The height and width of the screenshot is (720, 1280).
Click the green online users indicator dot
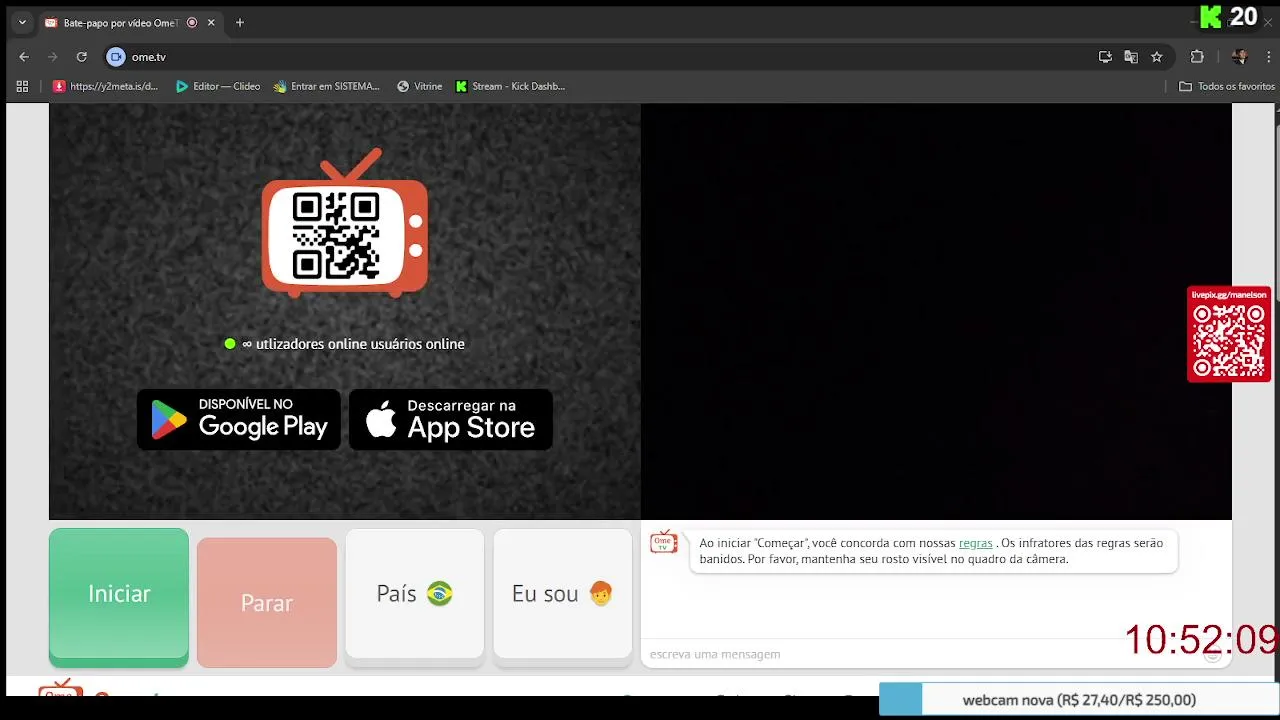click(230, 344)
